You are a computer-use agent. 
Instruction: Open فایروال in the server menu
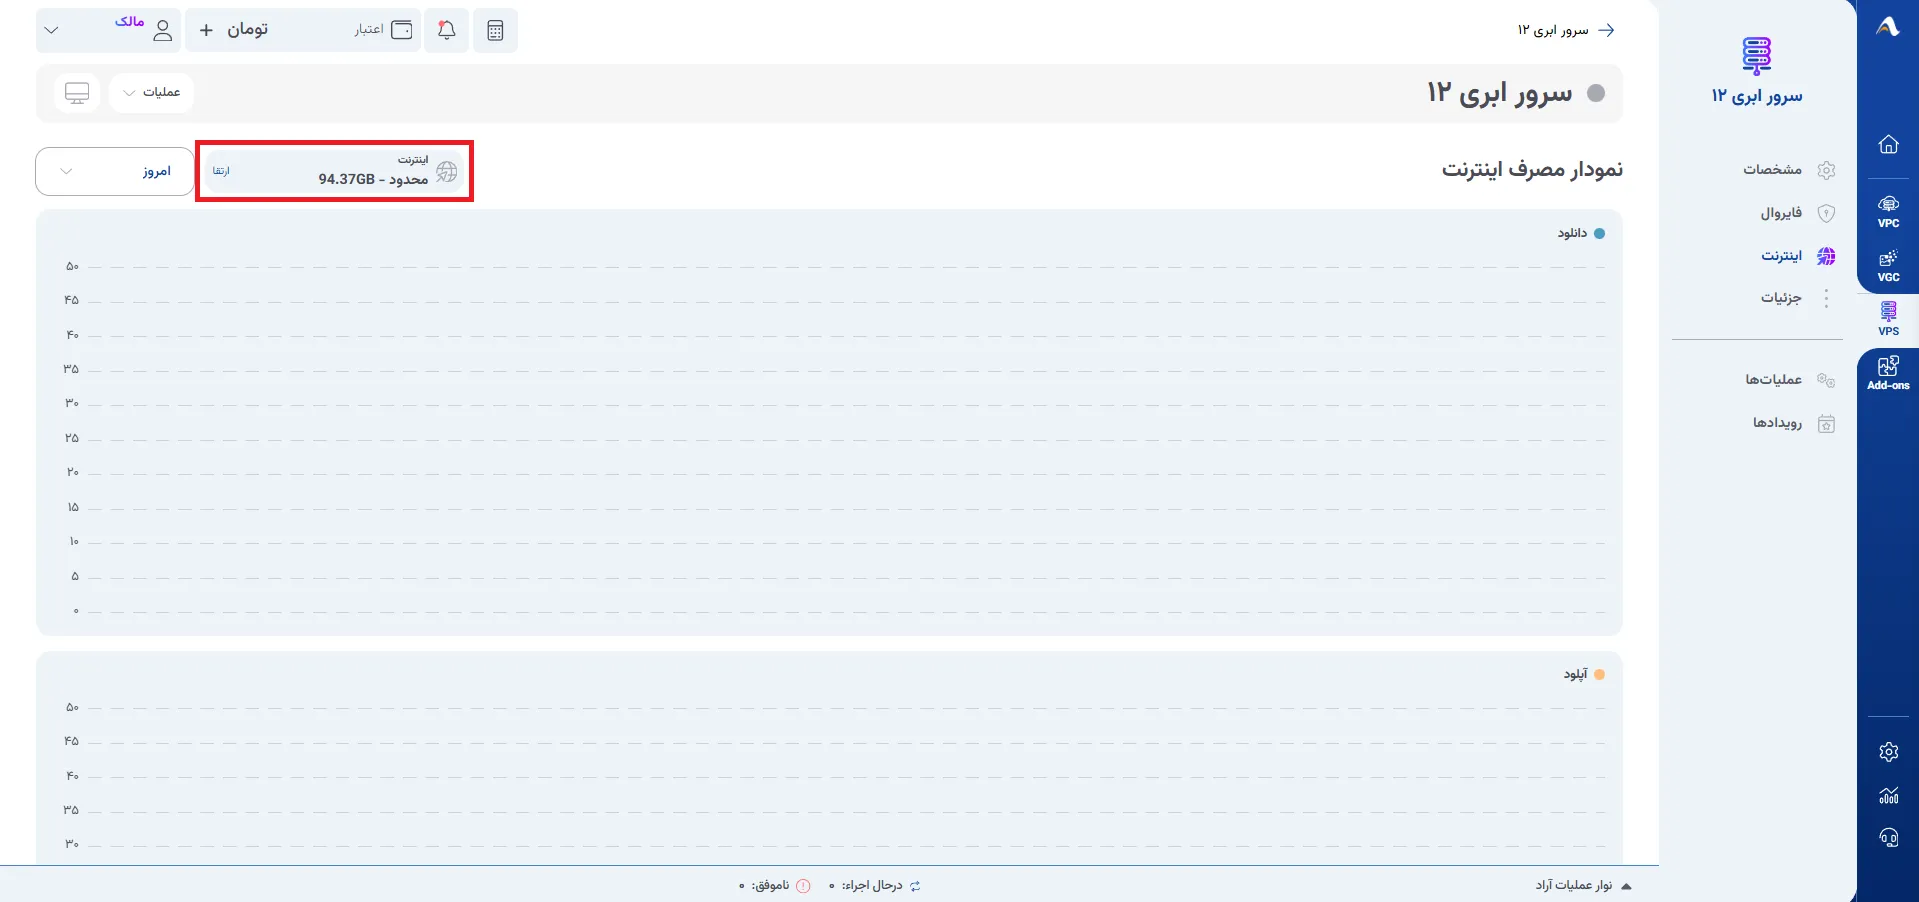[1797, 213]
